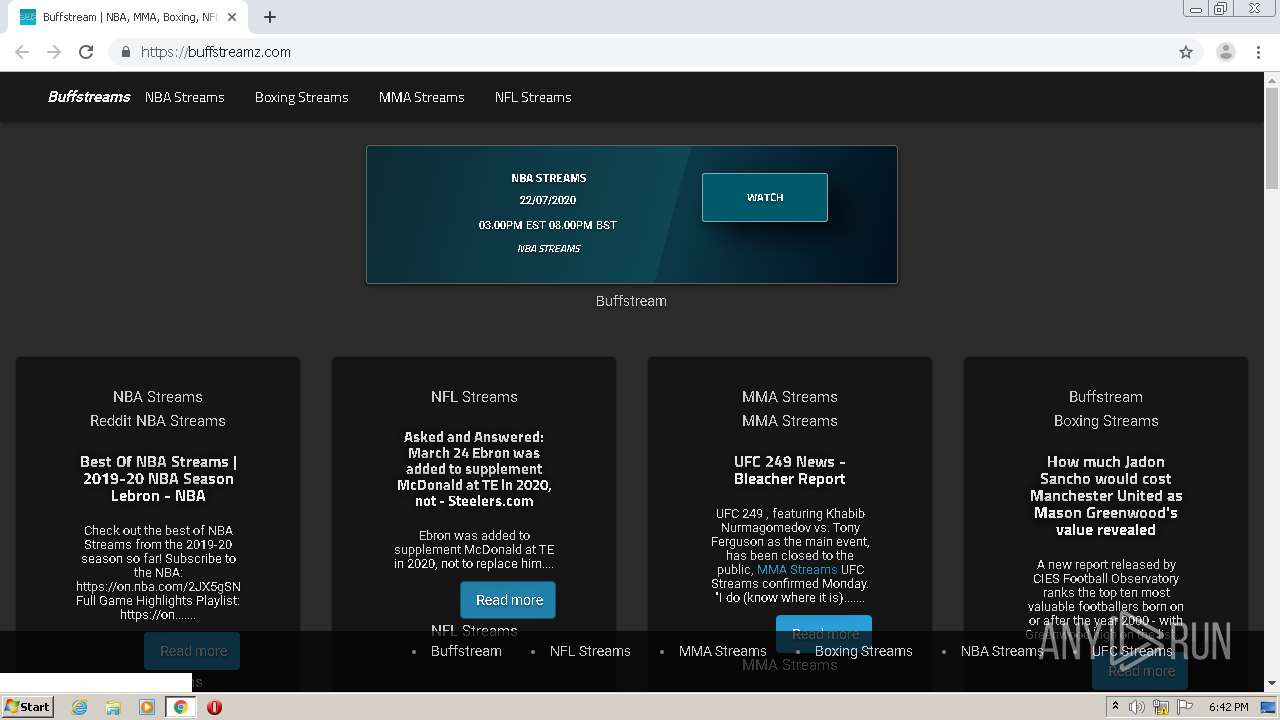Open NFL Streams in top navigation
Viewport: 1280px width, 720px height.
tap(533, 97)
